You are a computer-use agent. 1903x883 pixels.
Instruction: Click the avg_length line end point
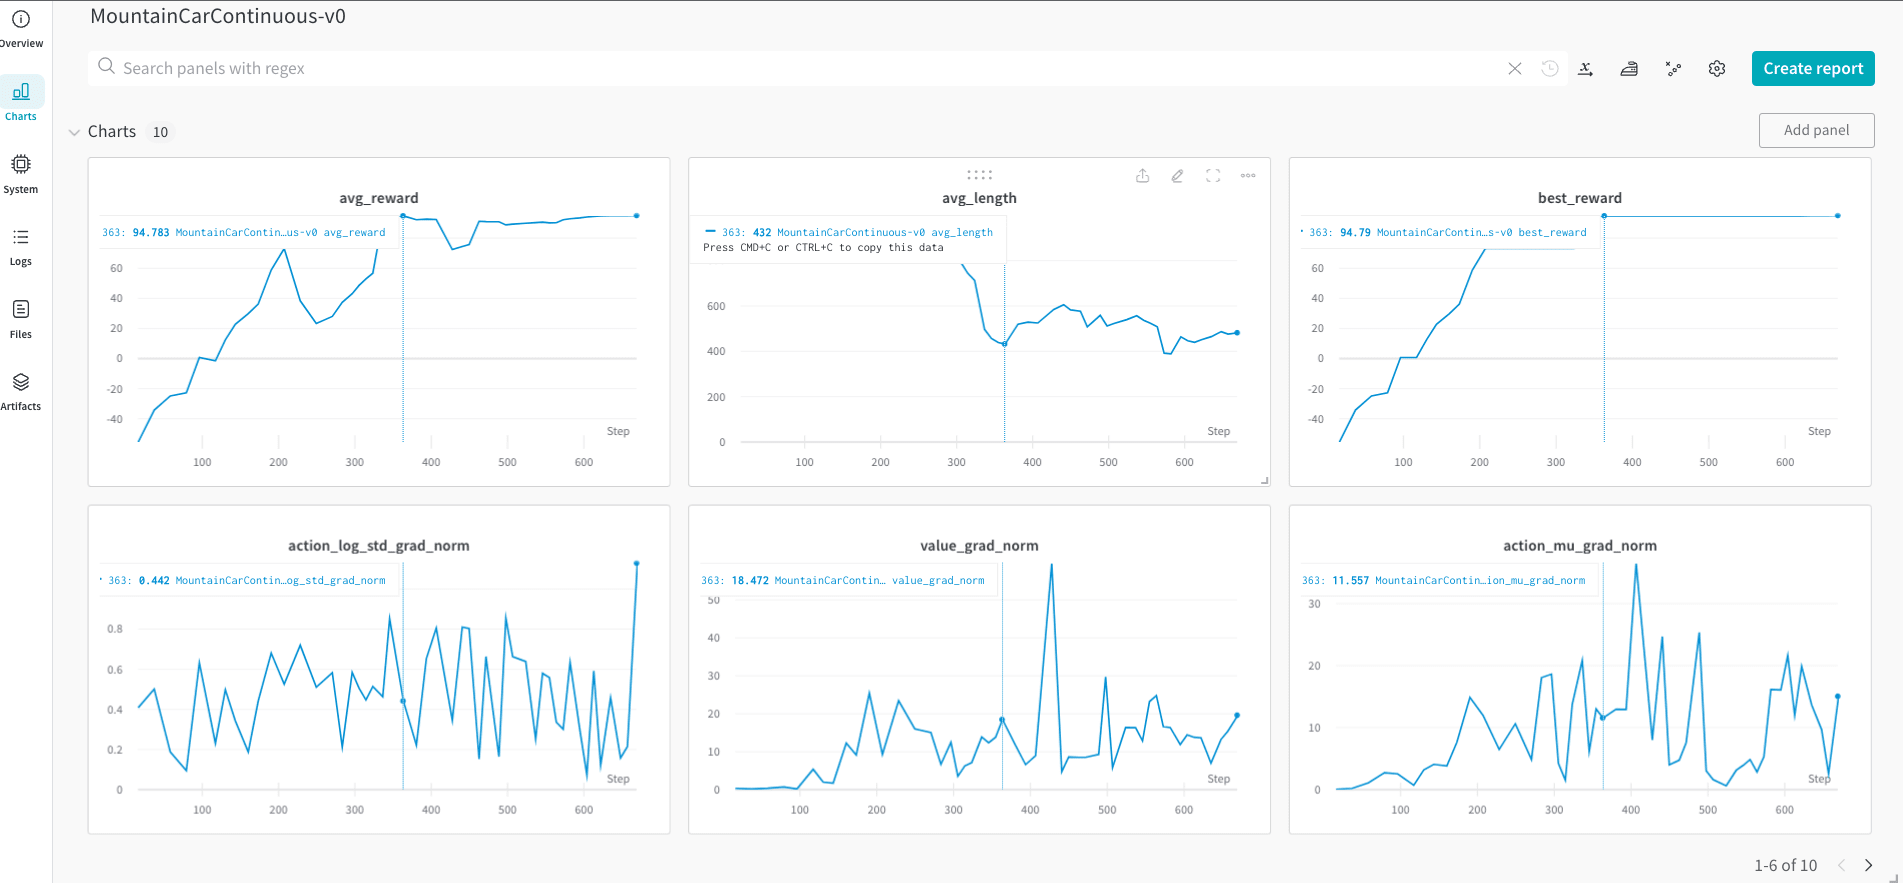coord(1237,333)
